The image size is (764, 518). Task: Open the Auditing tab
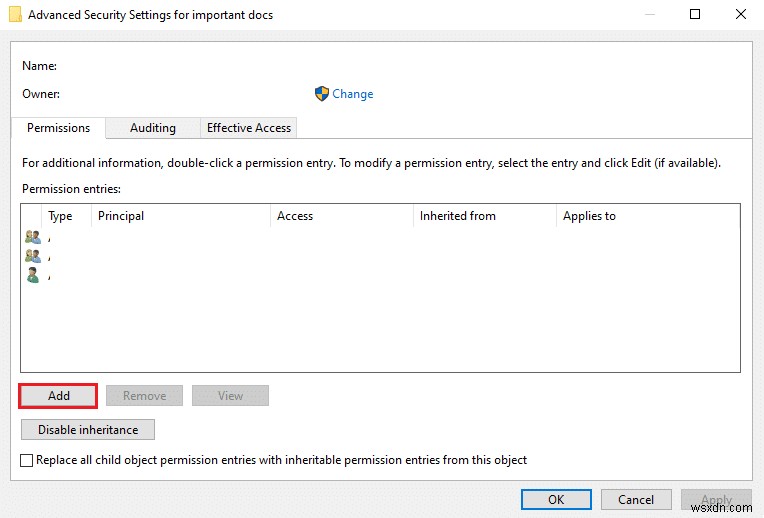pos(152,128)
